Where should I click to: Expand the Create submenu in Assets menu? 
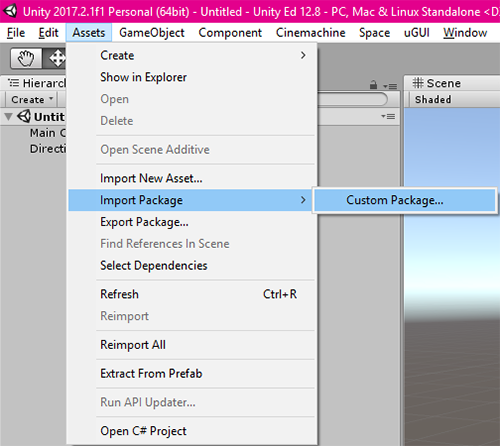(192, 55)
